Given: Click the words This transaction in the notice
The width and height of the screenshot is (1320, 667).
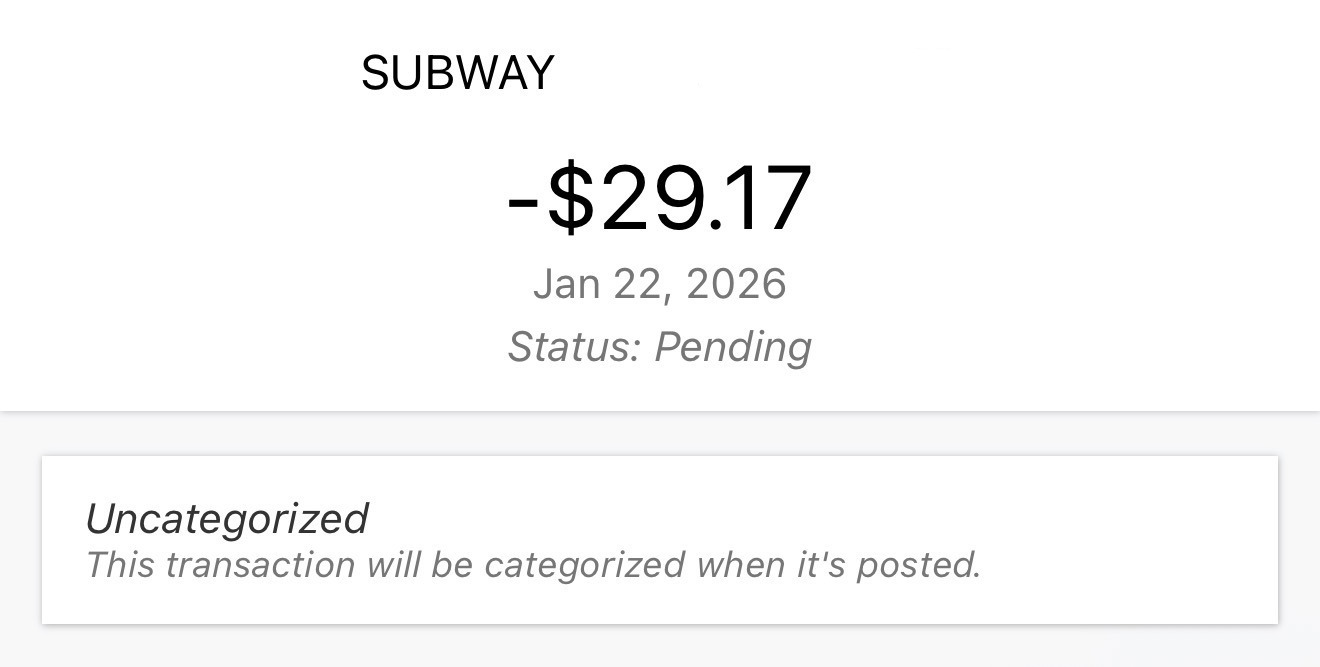Looking at the screenshot, I should pos(220,565).
